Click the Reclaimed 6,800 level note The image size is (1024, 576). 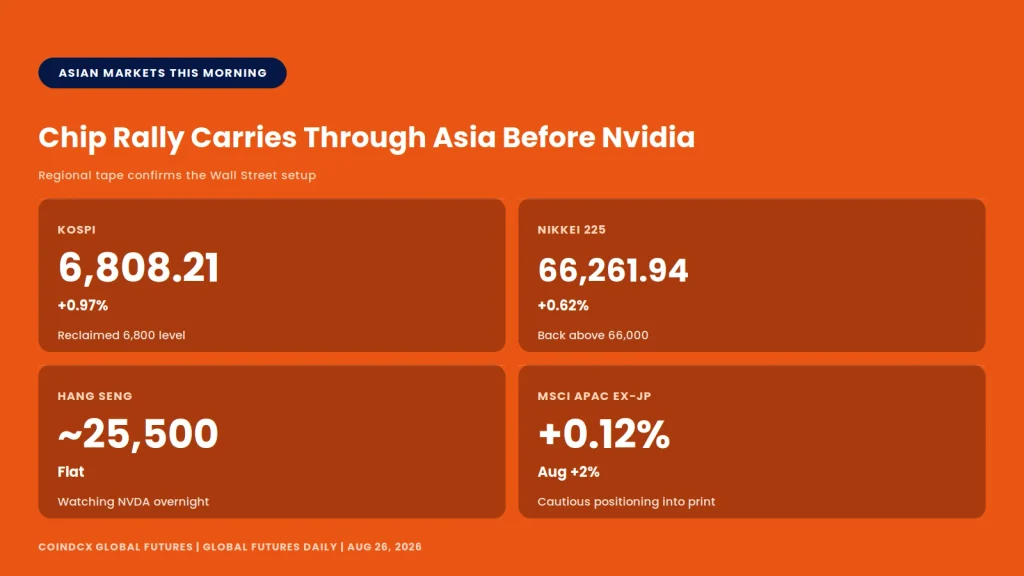pyautogui.click(x=121, y=335)
